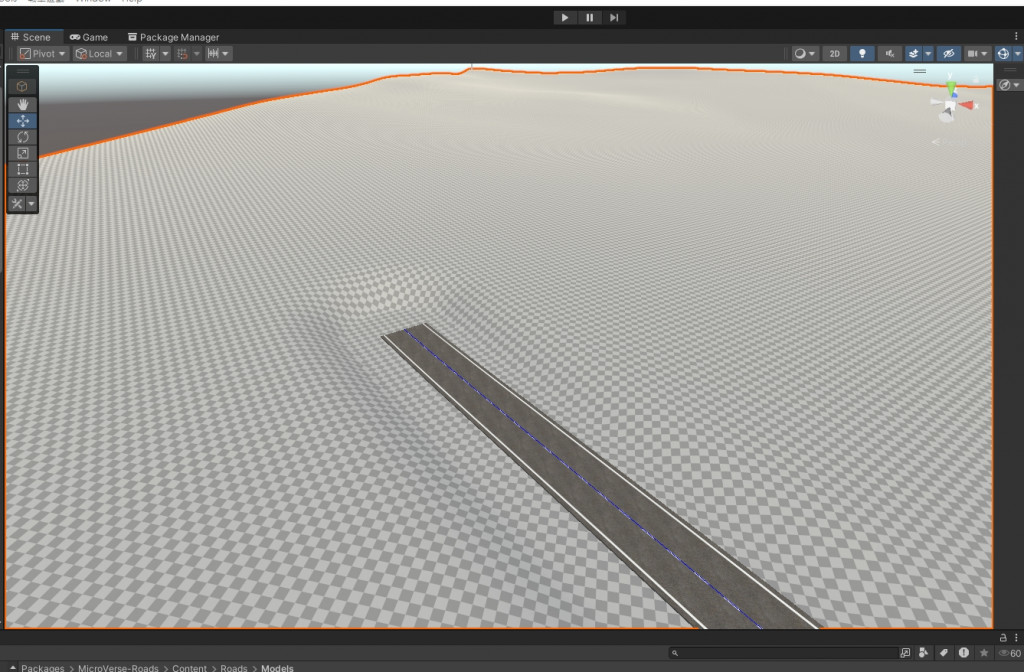
Task: Open the Local handle rotation dropdown
Action: pos(99,54)
